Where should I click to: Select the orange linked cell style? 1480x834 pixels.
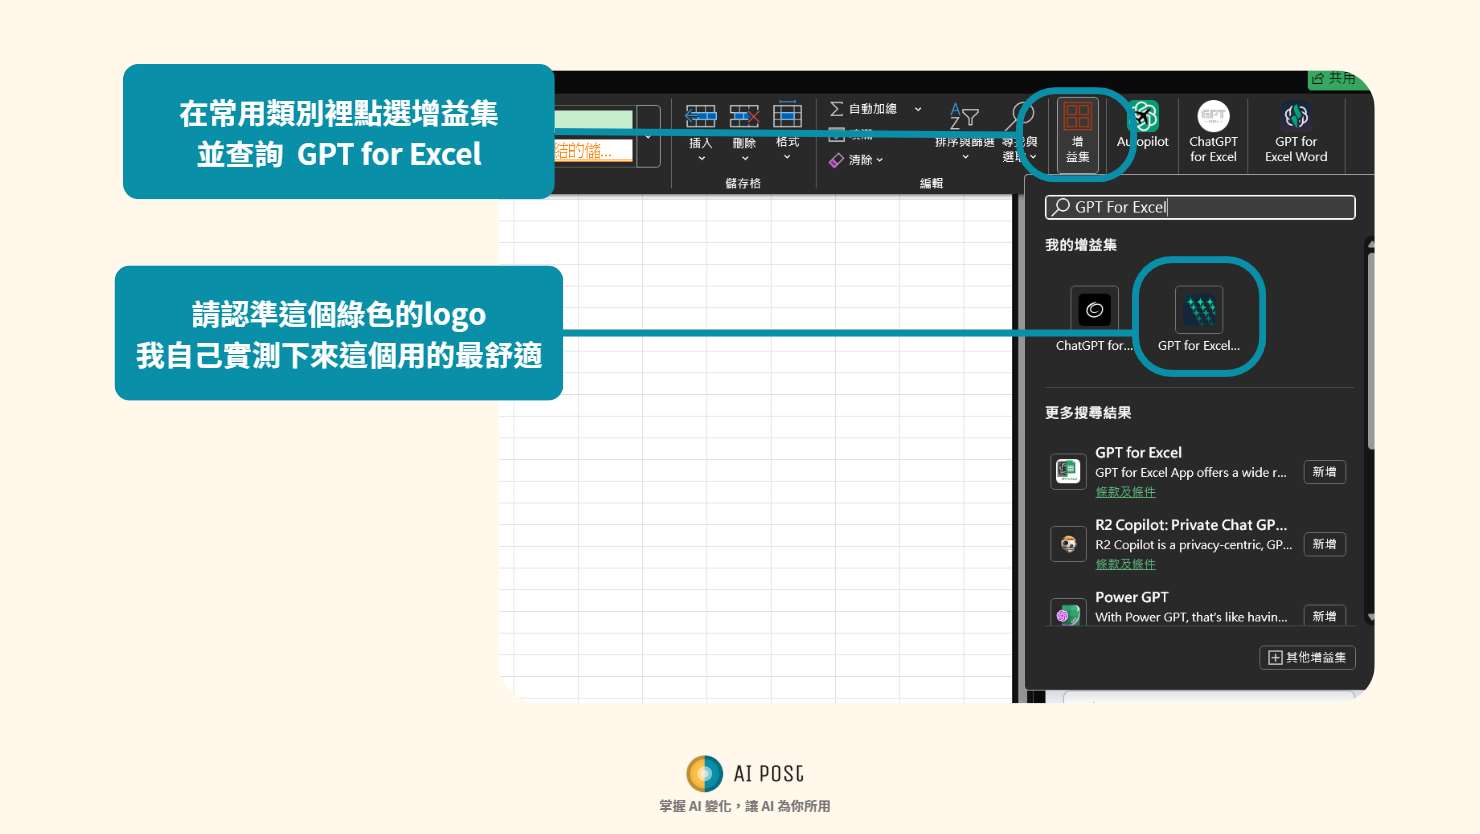coord(593,150)
